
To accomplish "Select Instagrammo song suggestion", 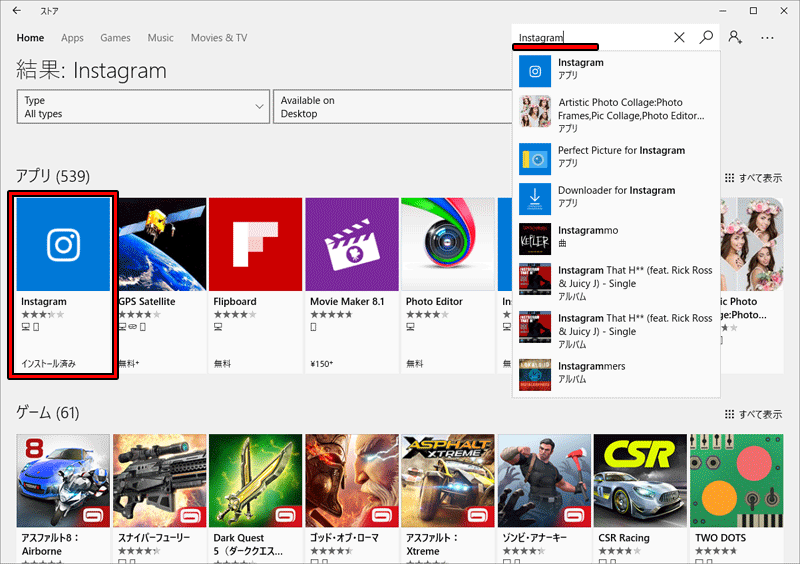I will pyautogui.click(x=616, y=238).
